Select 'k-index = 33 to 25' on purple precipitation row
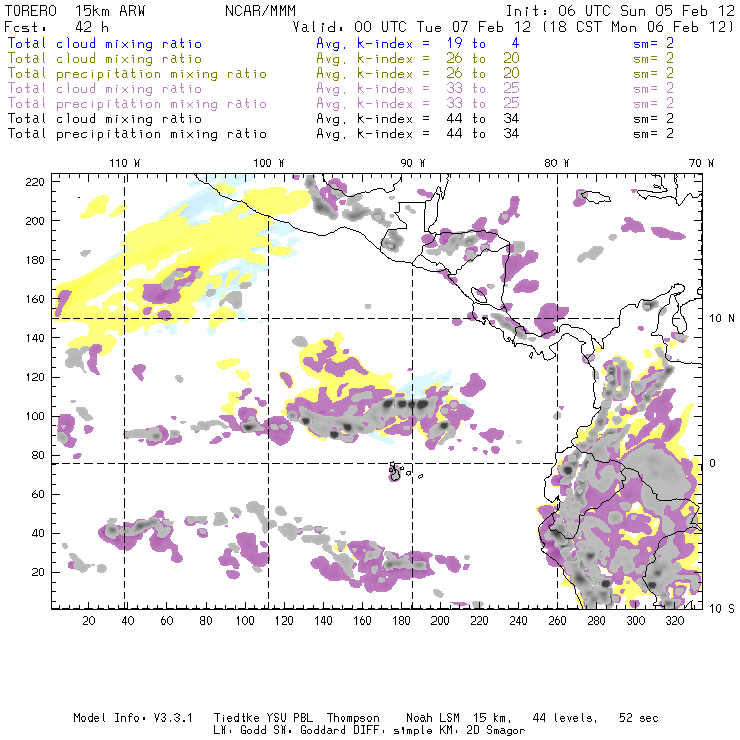 coord(438,104)
